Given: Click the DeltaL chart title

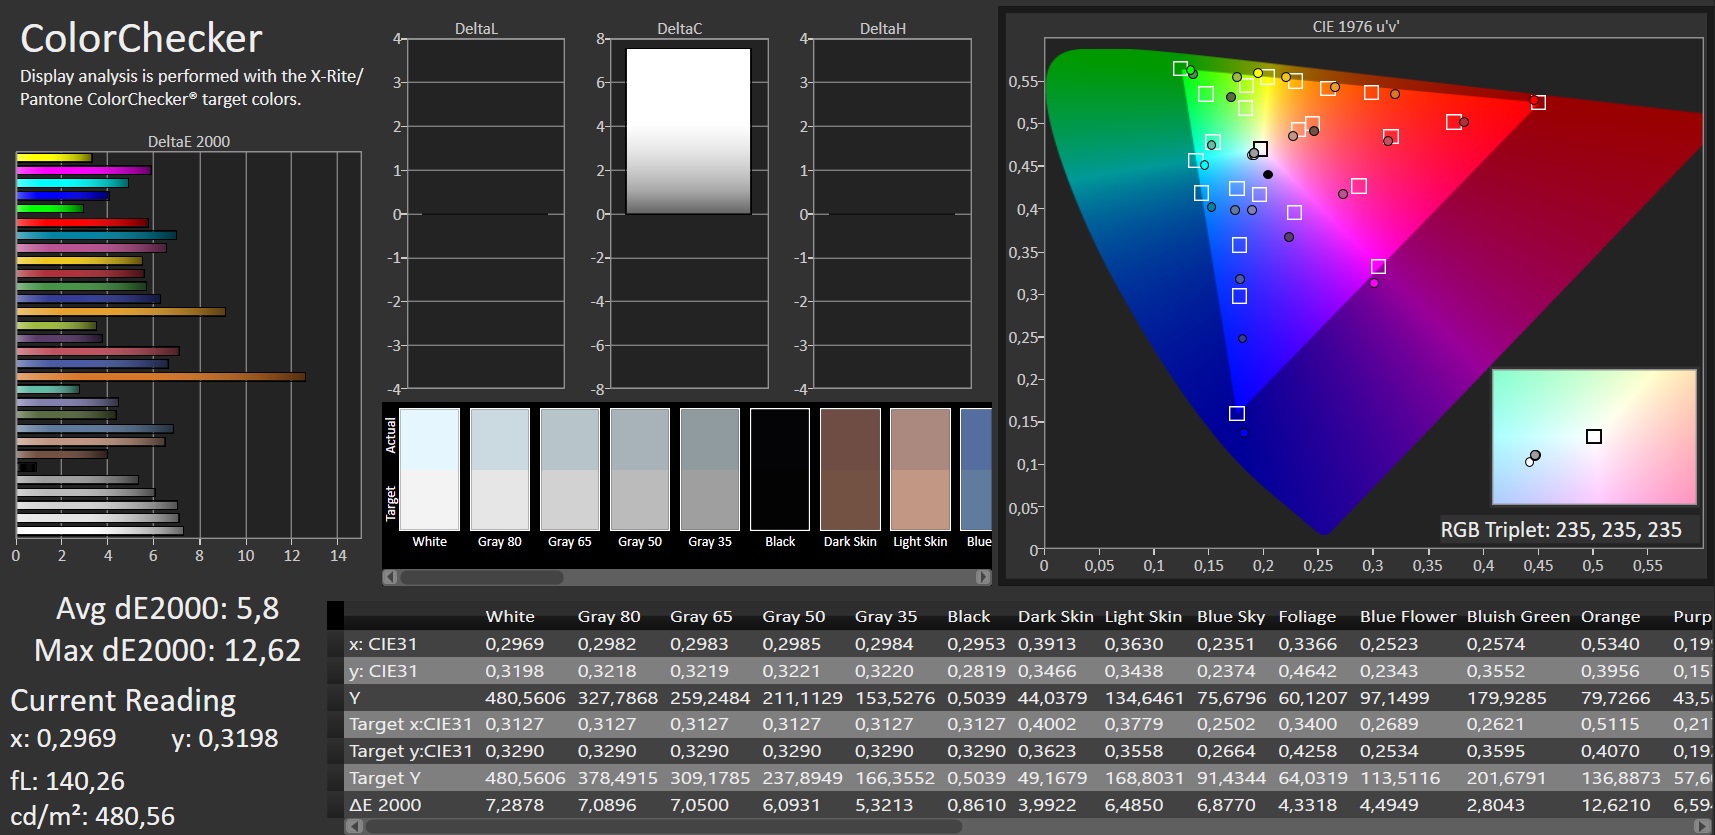Looking at the screenshot, I should (476, 29).
